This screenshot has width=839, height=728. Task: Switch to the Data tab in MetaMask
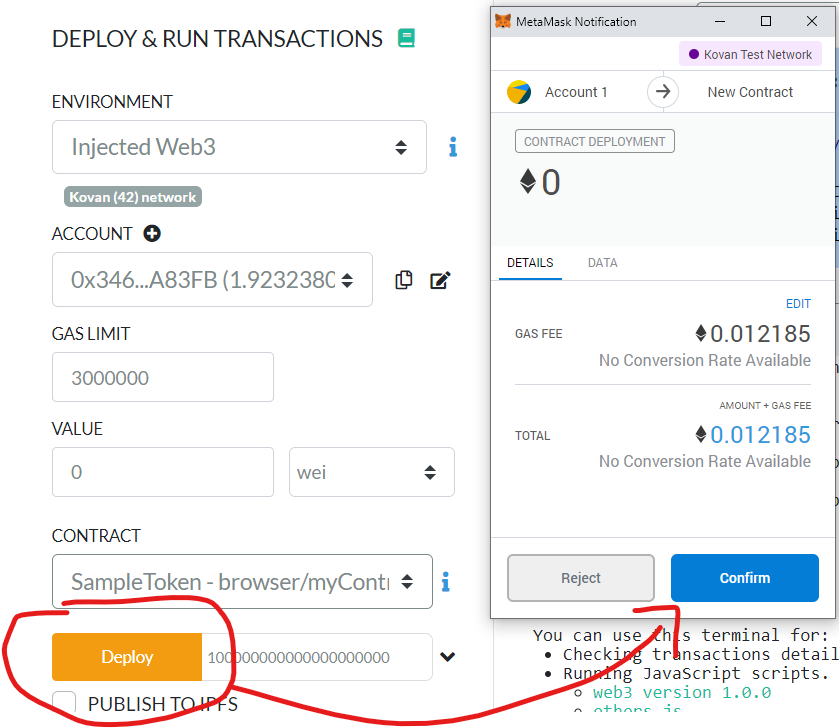coord(602,263)
